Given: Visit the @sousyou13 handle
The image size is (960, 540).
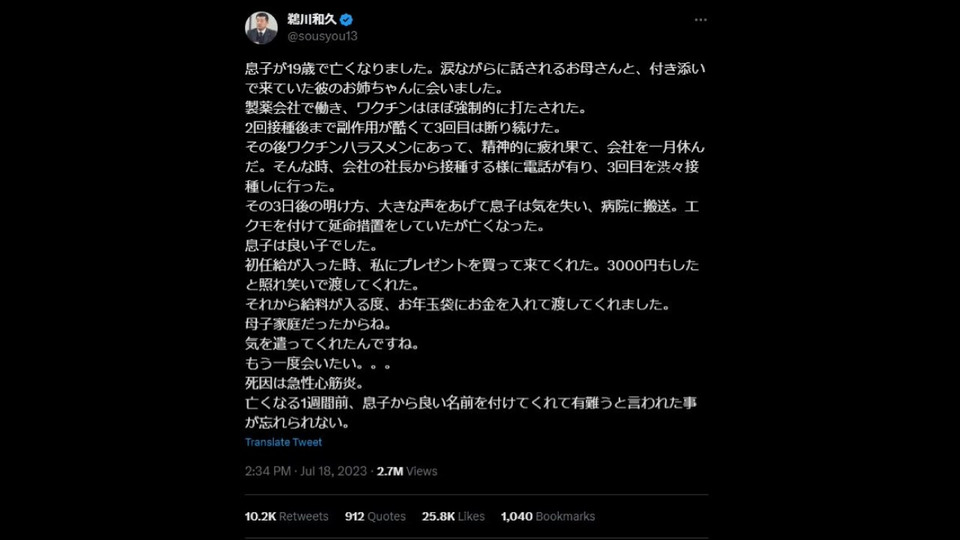Looking at the screenshot, I should 323,36.
